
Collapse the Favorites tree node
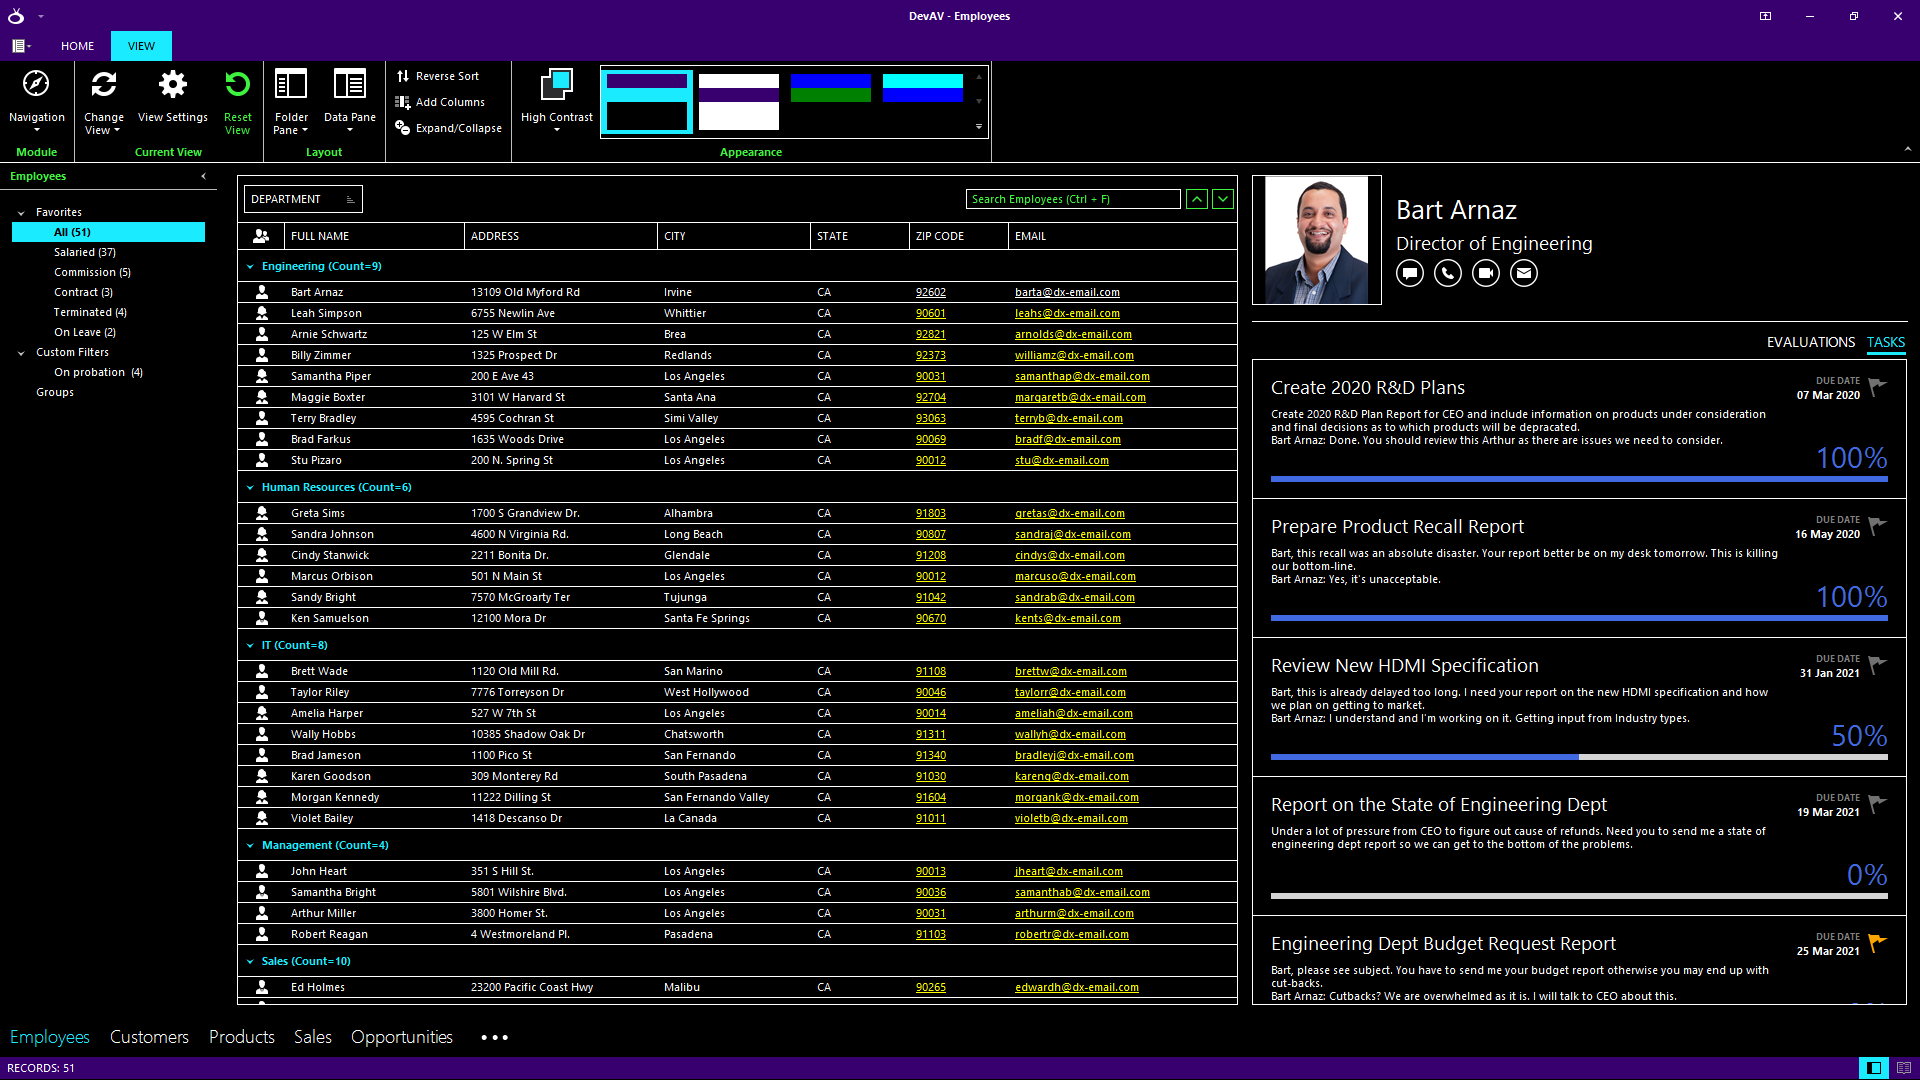pyautogui.click(x=21, y=213)
